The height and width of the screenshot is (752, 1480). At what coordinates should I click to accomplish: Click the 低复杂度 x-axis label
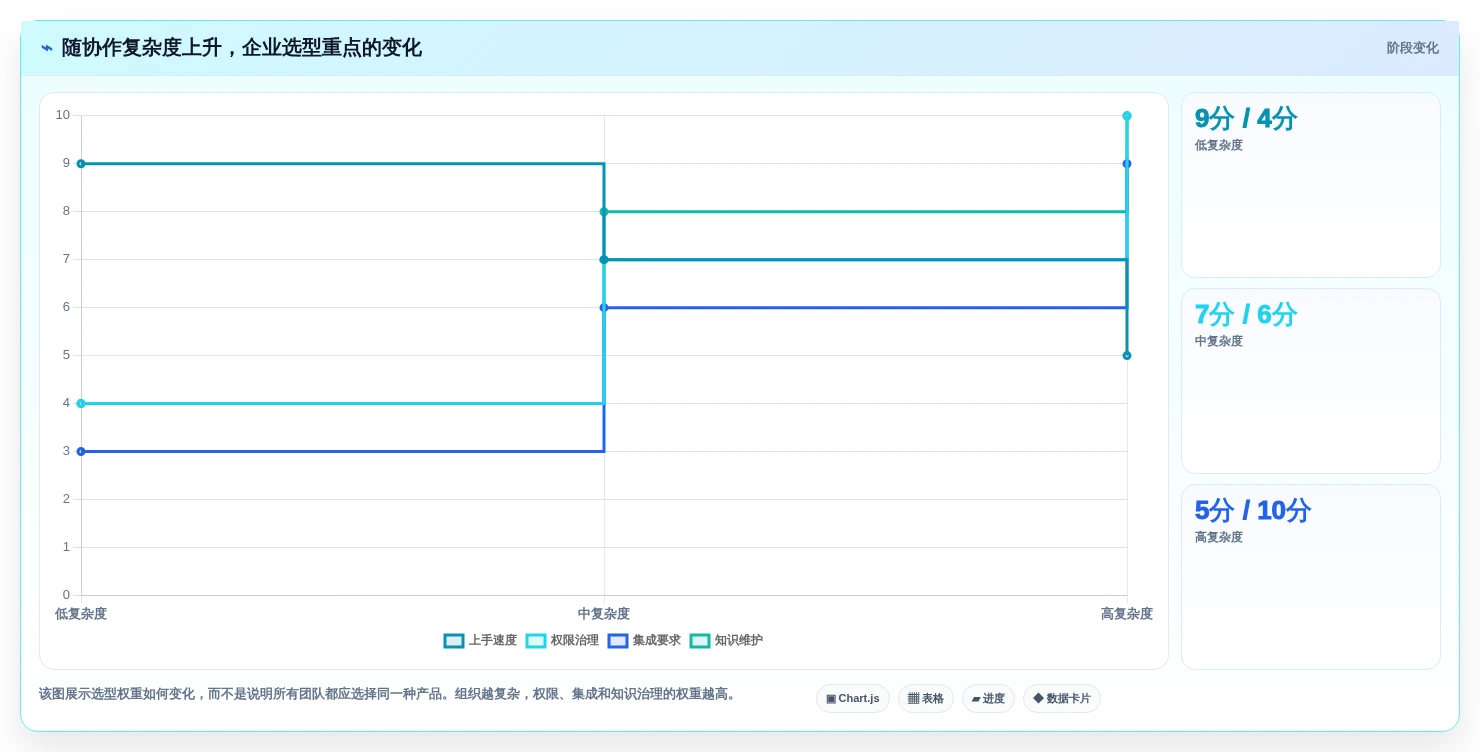[x=81, y=614]
